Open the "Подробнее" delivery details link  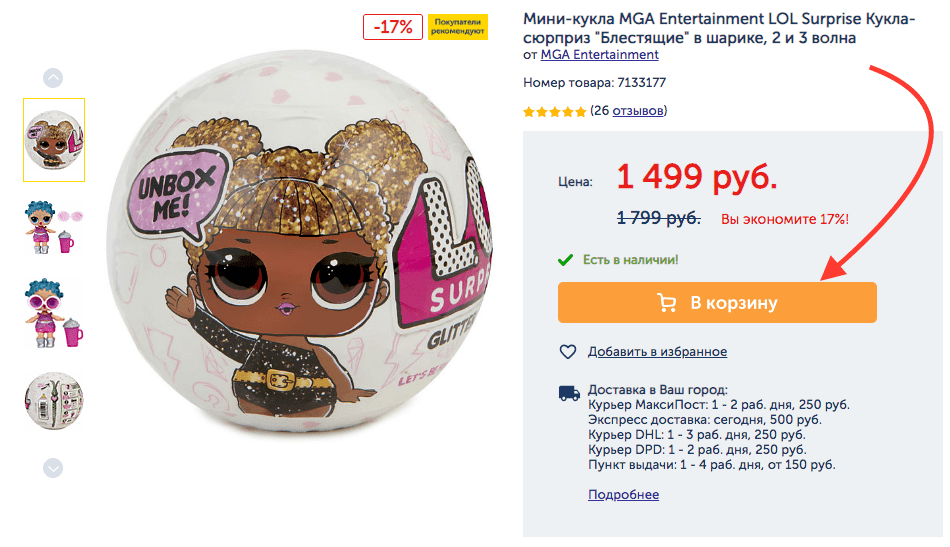pyautogui.click(x=623, y=495)
